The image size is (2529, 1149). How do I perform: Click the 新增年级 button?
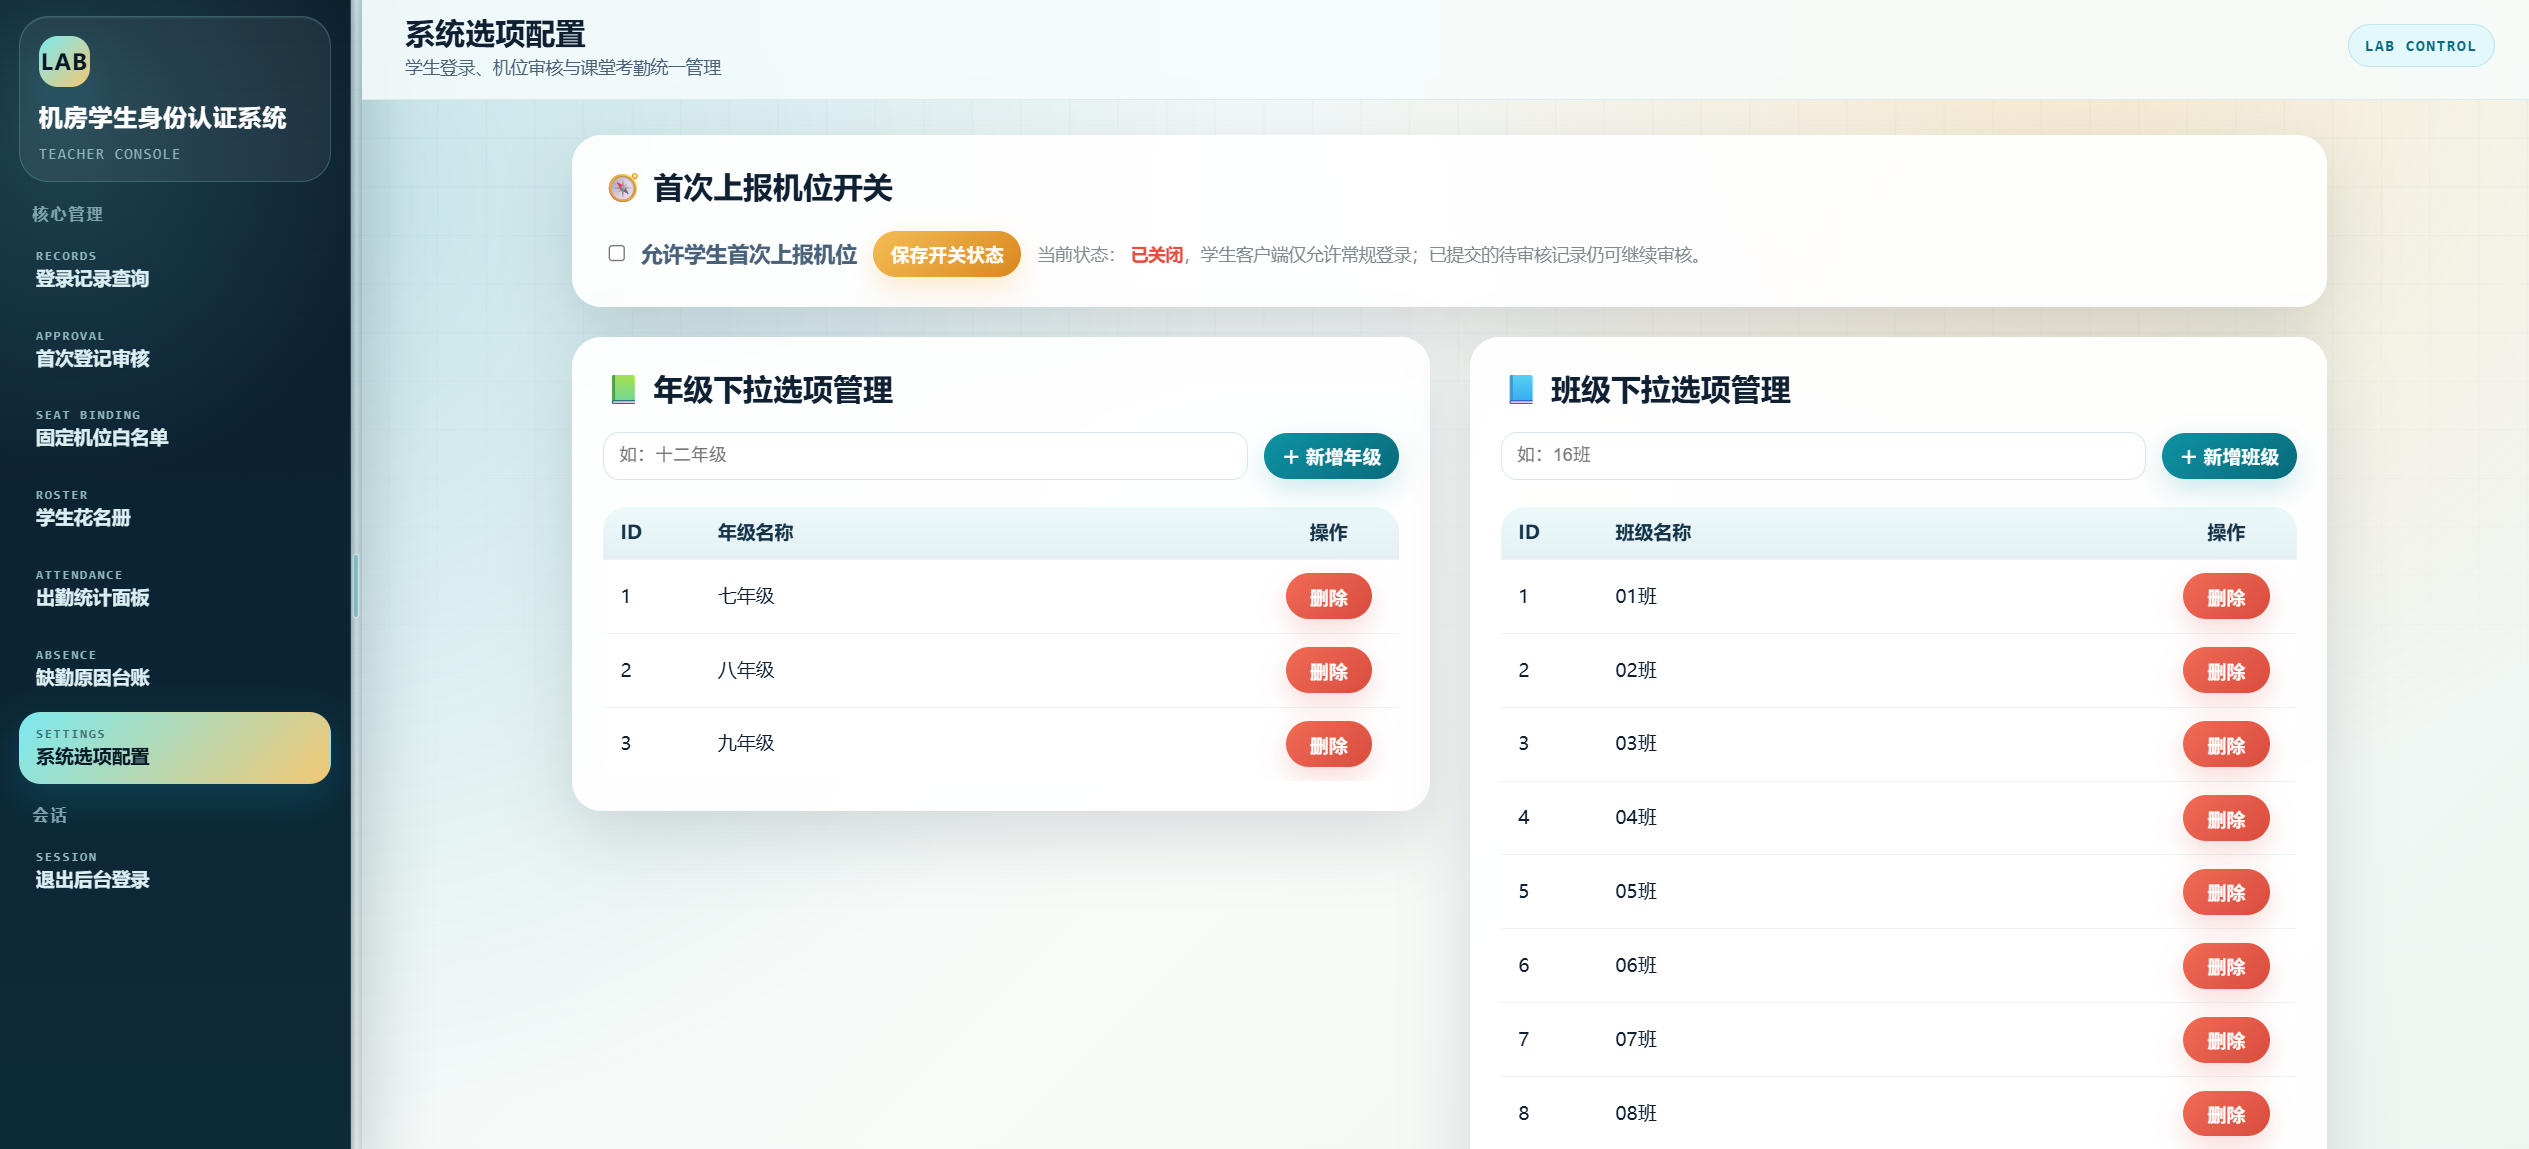tap(1331, 456)
